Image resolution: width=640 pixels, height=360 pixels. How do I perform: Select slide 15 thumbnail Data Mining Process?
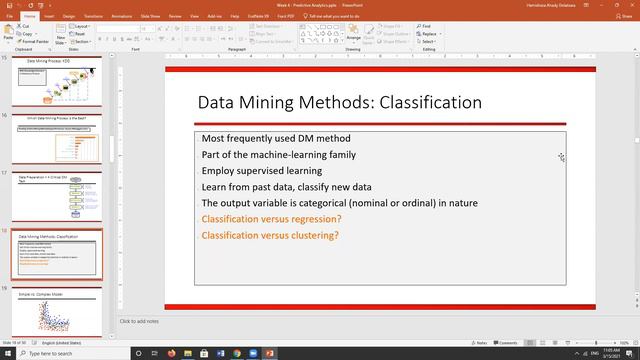coord(57,81)
